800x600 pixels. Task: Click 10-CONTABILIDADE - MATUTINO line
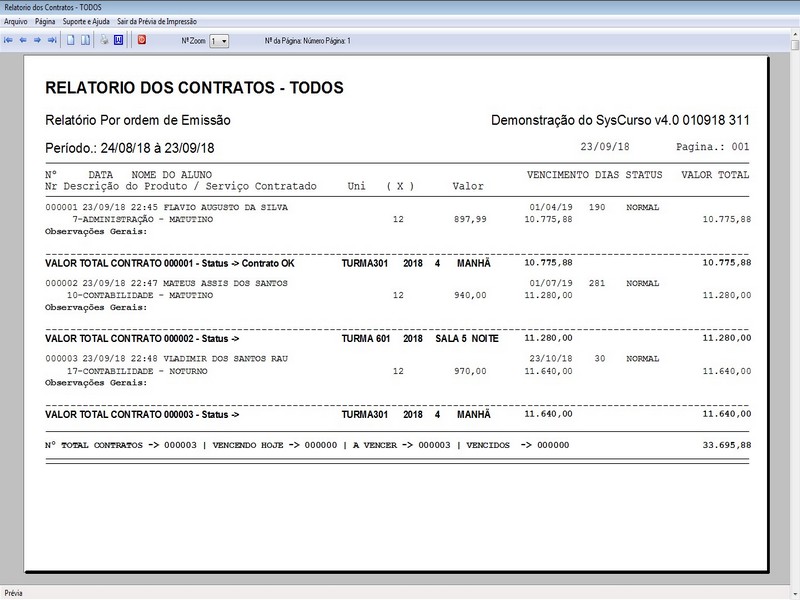(140, 295)
